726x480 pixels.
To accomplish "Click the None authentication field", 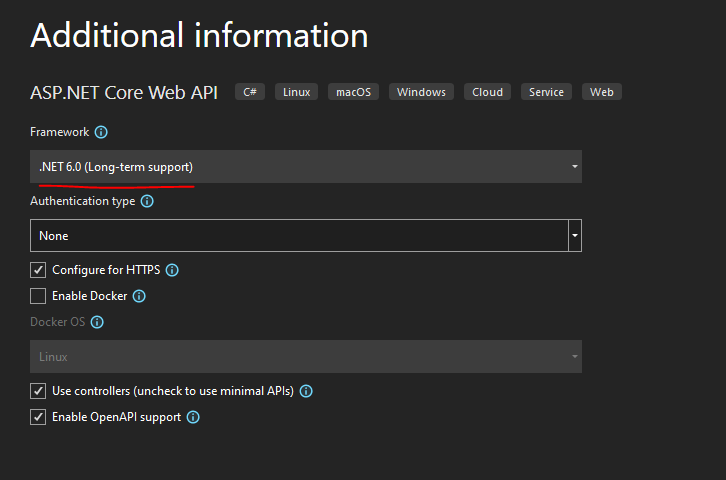I will tap(298, 236).
